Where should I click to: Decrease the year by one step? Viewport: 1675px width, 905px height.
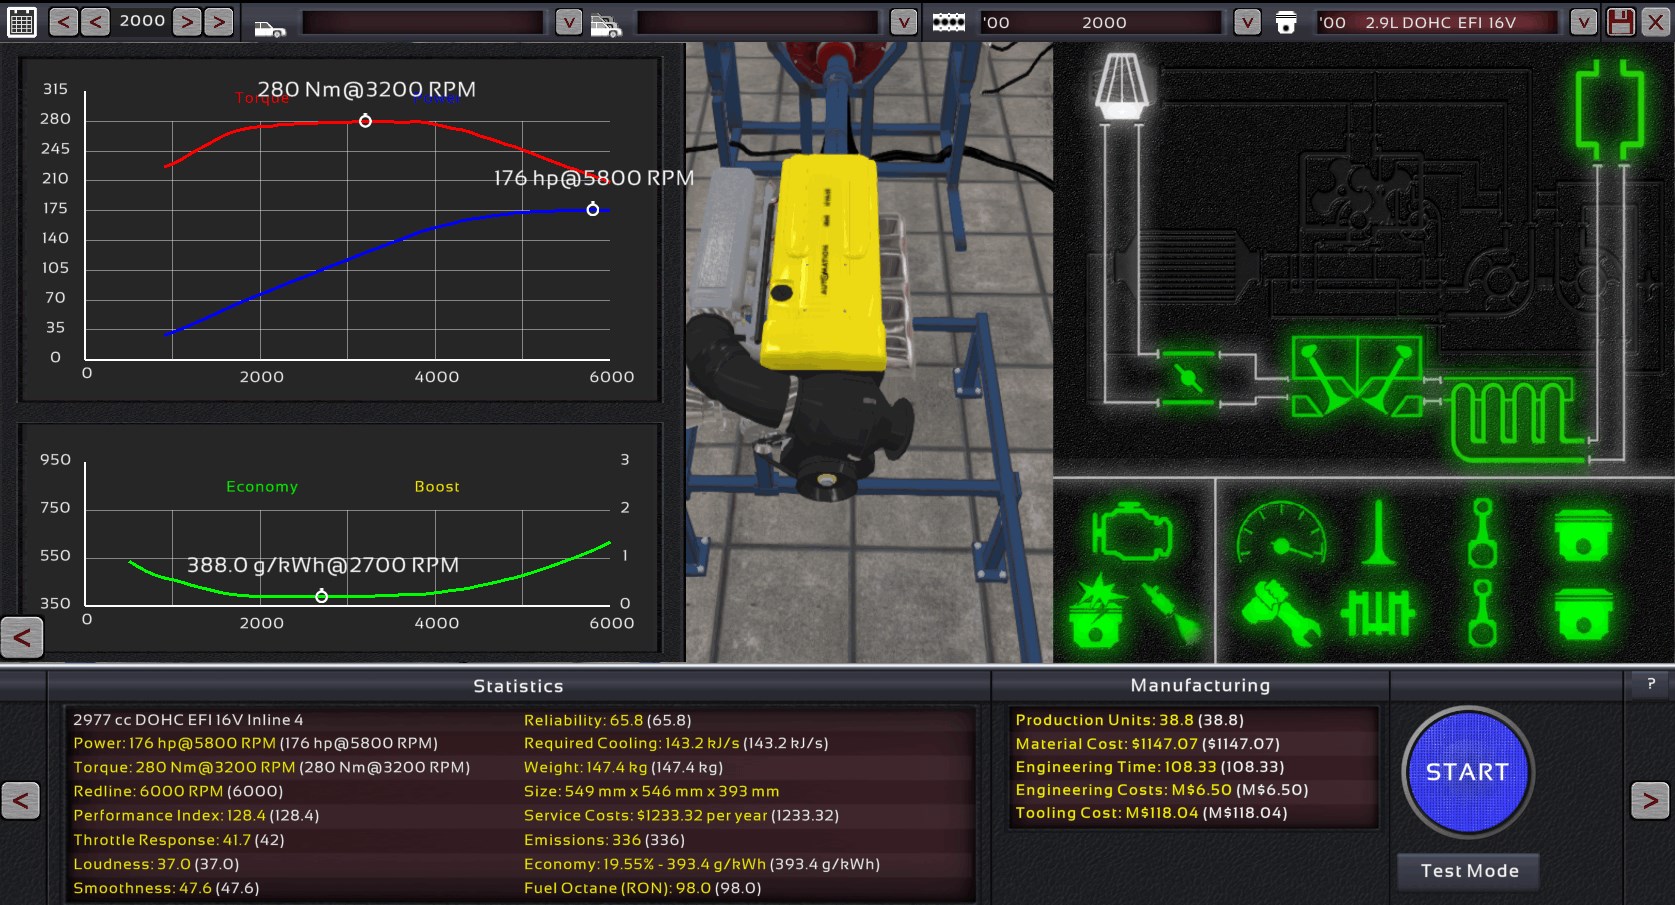point(95,21)
